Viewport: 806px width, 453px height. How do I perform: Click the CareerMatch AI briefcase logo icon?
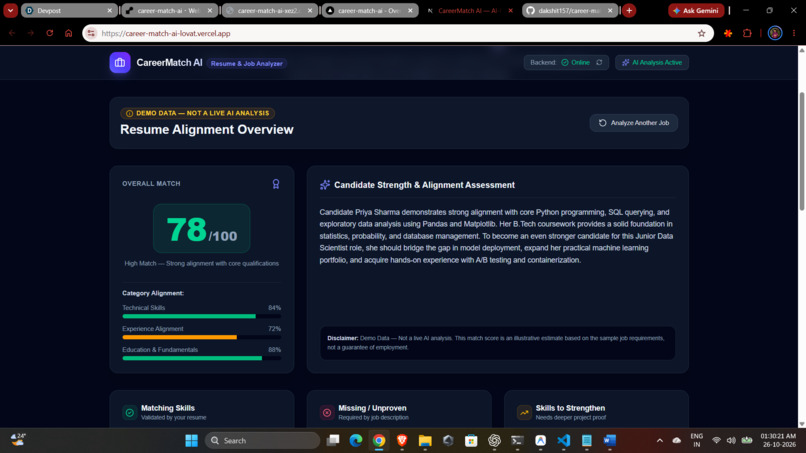tap(120, 63)
